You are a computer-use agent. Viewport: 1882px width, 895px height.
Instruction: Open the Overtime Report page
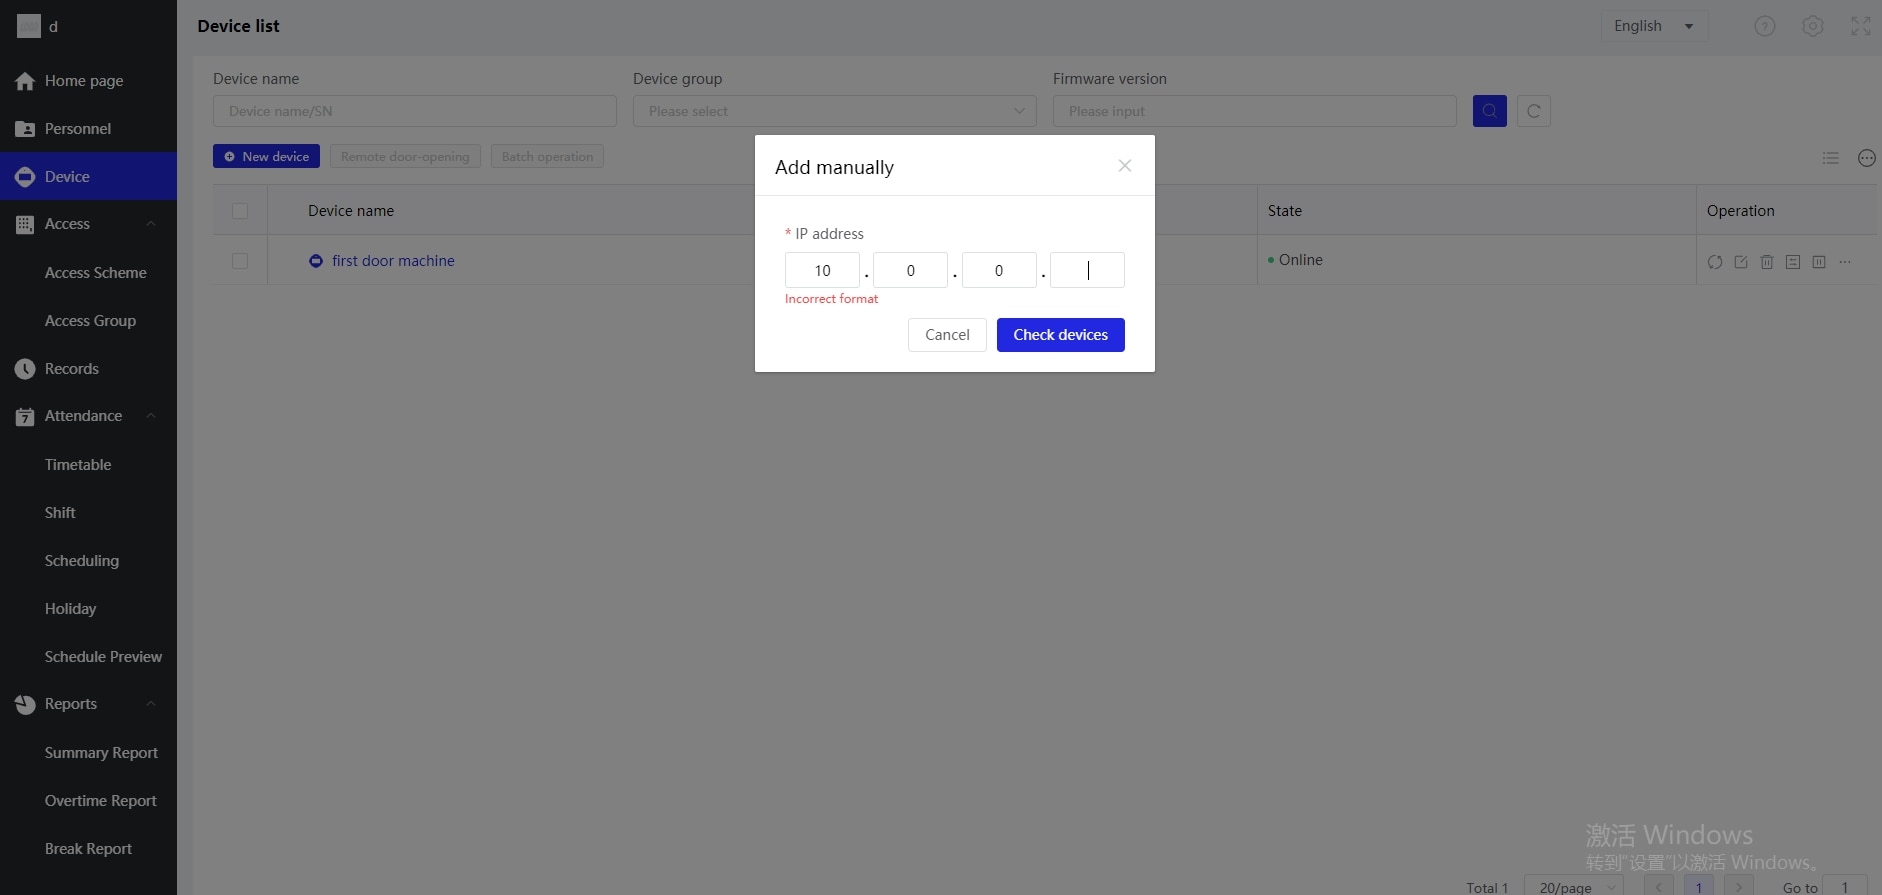[100, 801]
